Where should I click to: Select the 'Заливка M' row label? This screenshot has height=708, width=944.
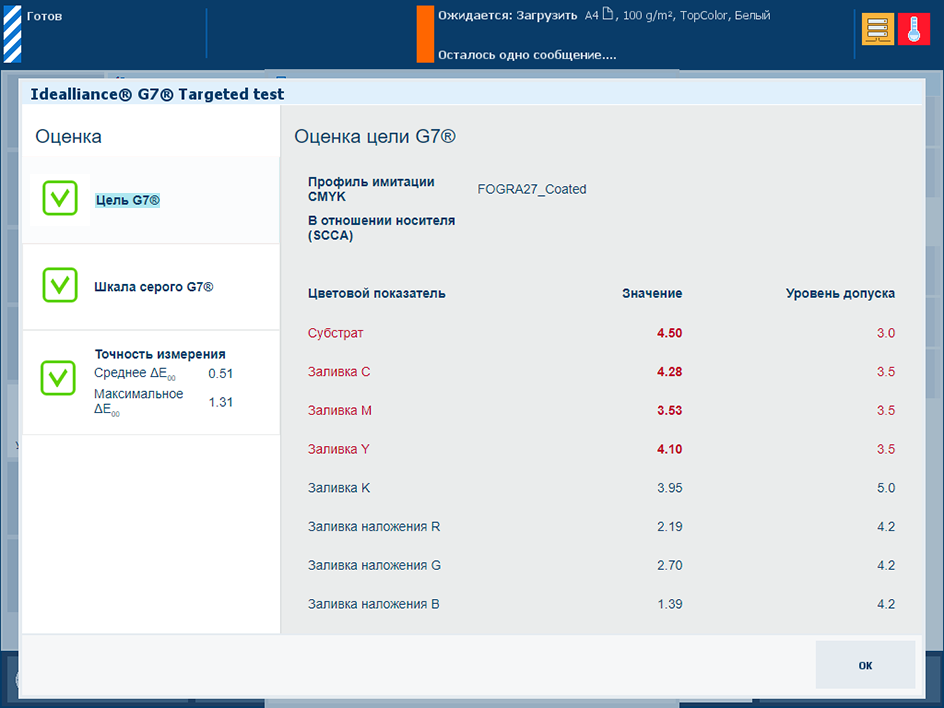click(x=340, y=410)
